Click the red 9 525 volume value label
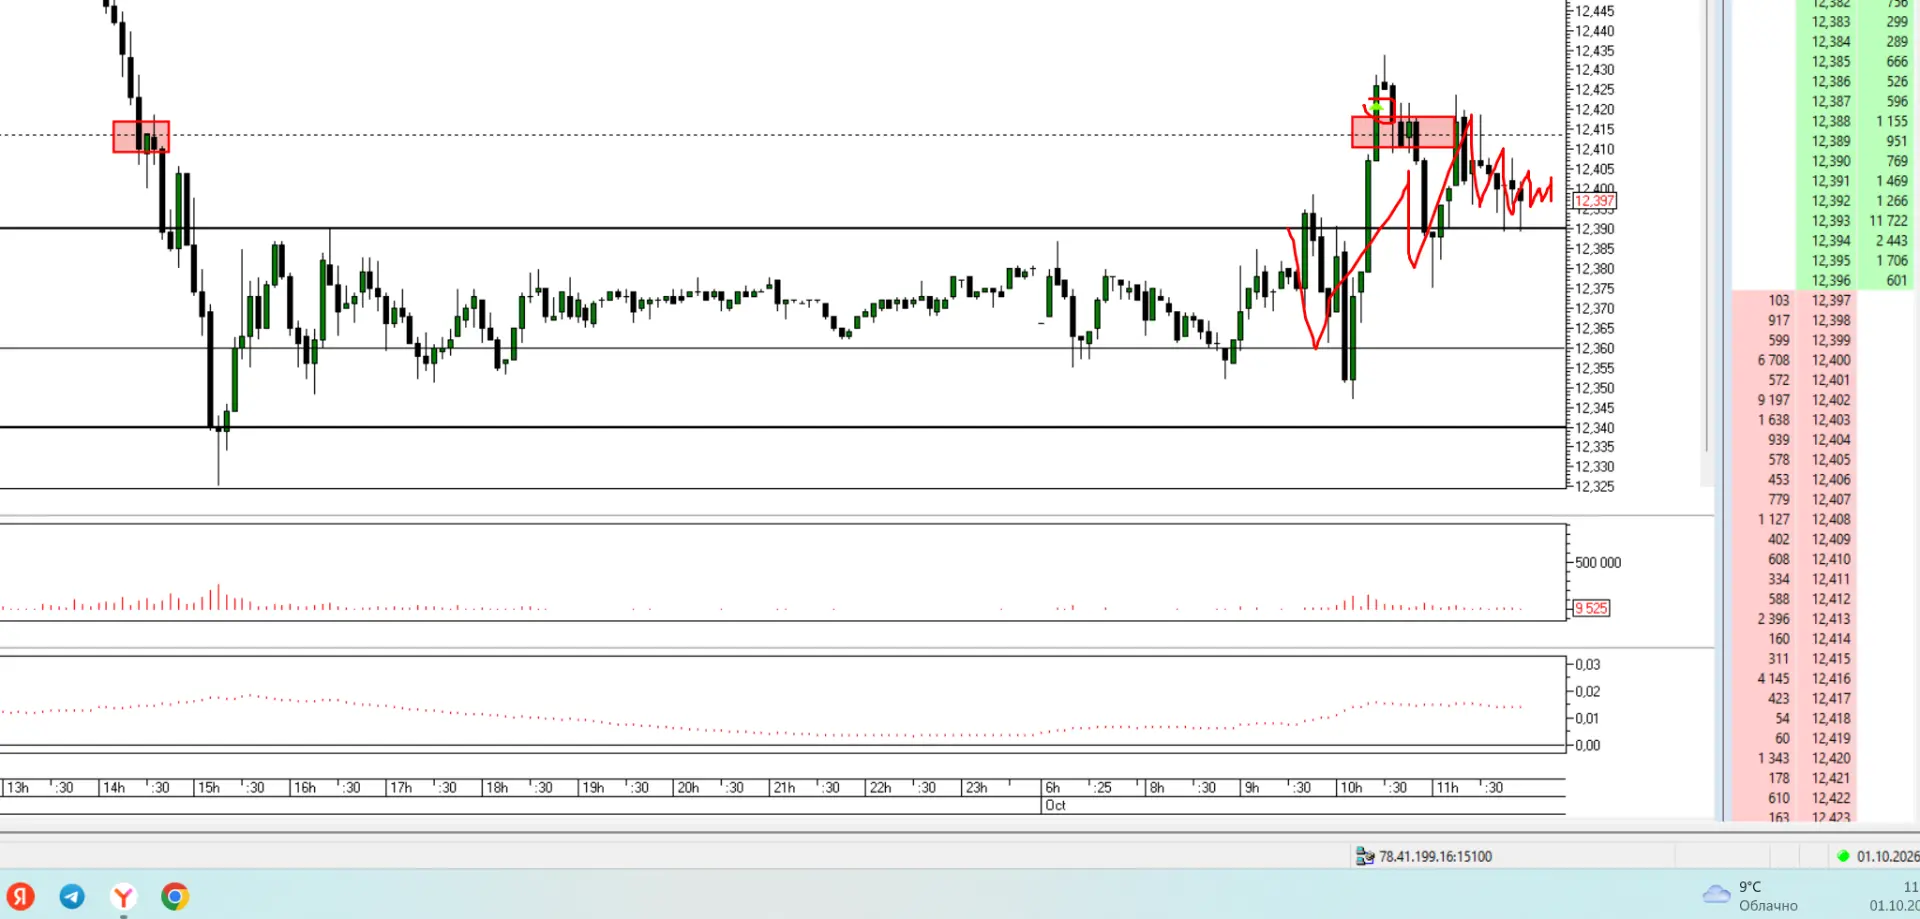The image size is (1920, 919). point(1591,608)
